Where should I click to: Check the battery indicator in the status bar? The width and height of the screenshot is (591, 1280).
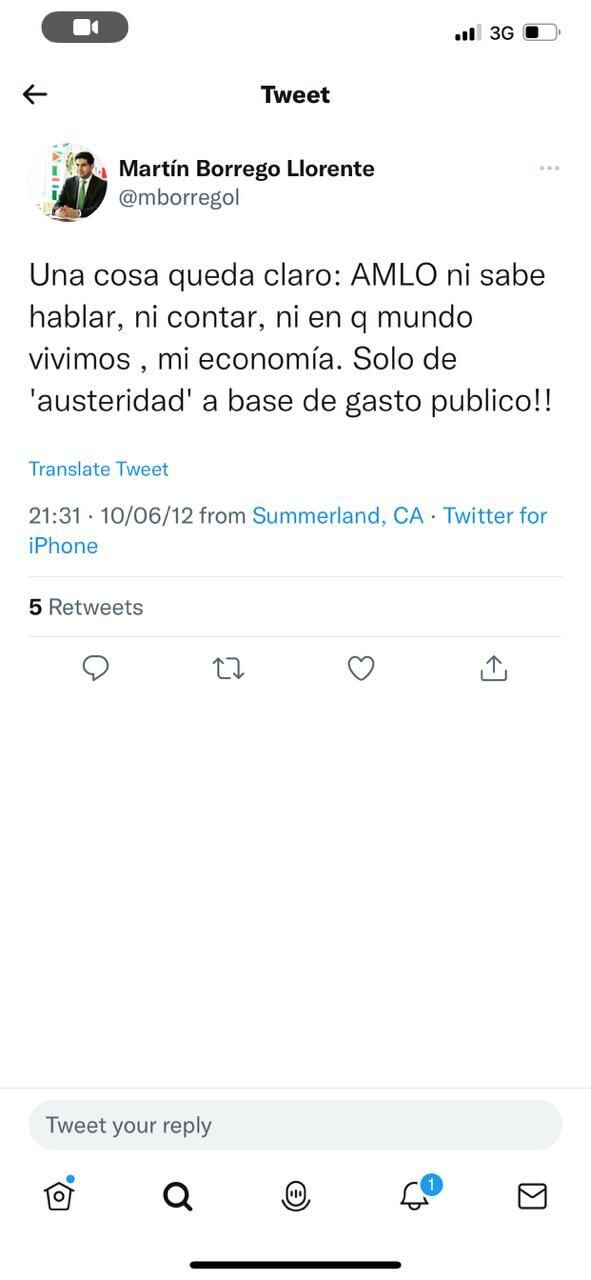(538, 32)
